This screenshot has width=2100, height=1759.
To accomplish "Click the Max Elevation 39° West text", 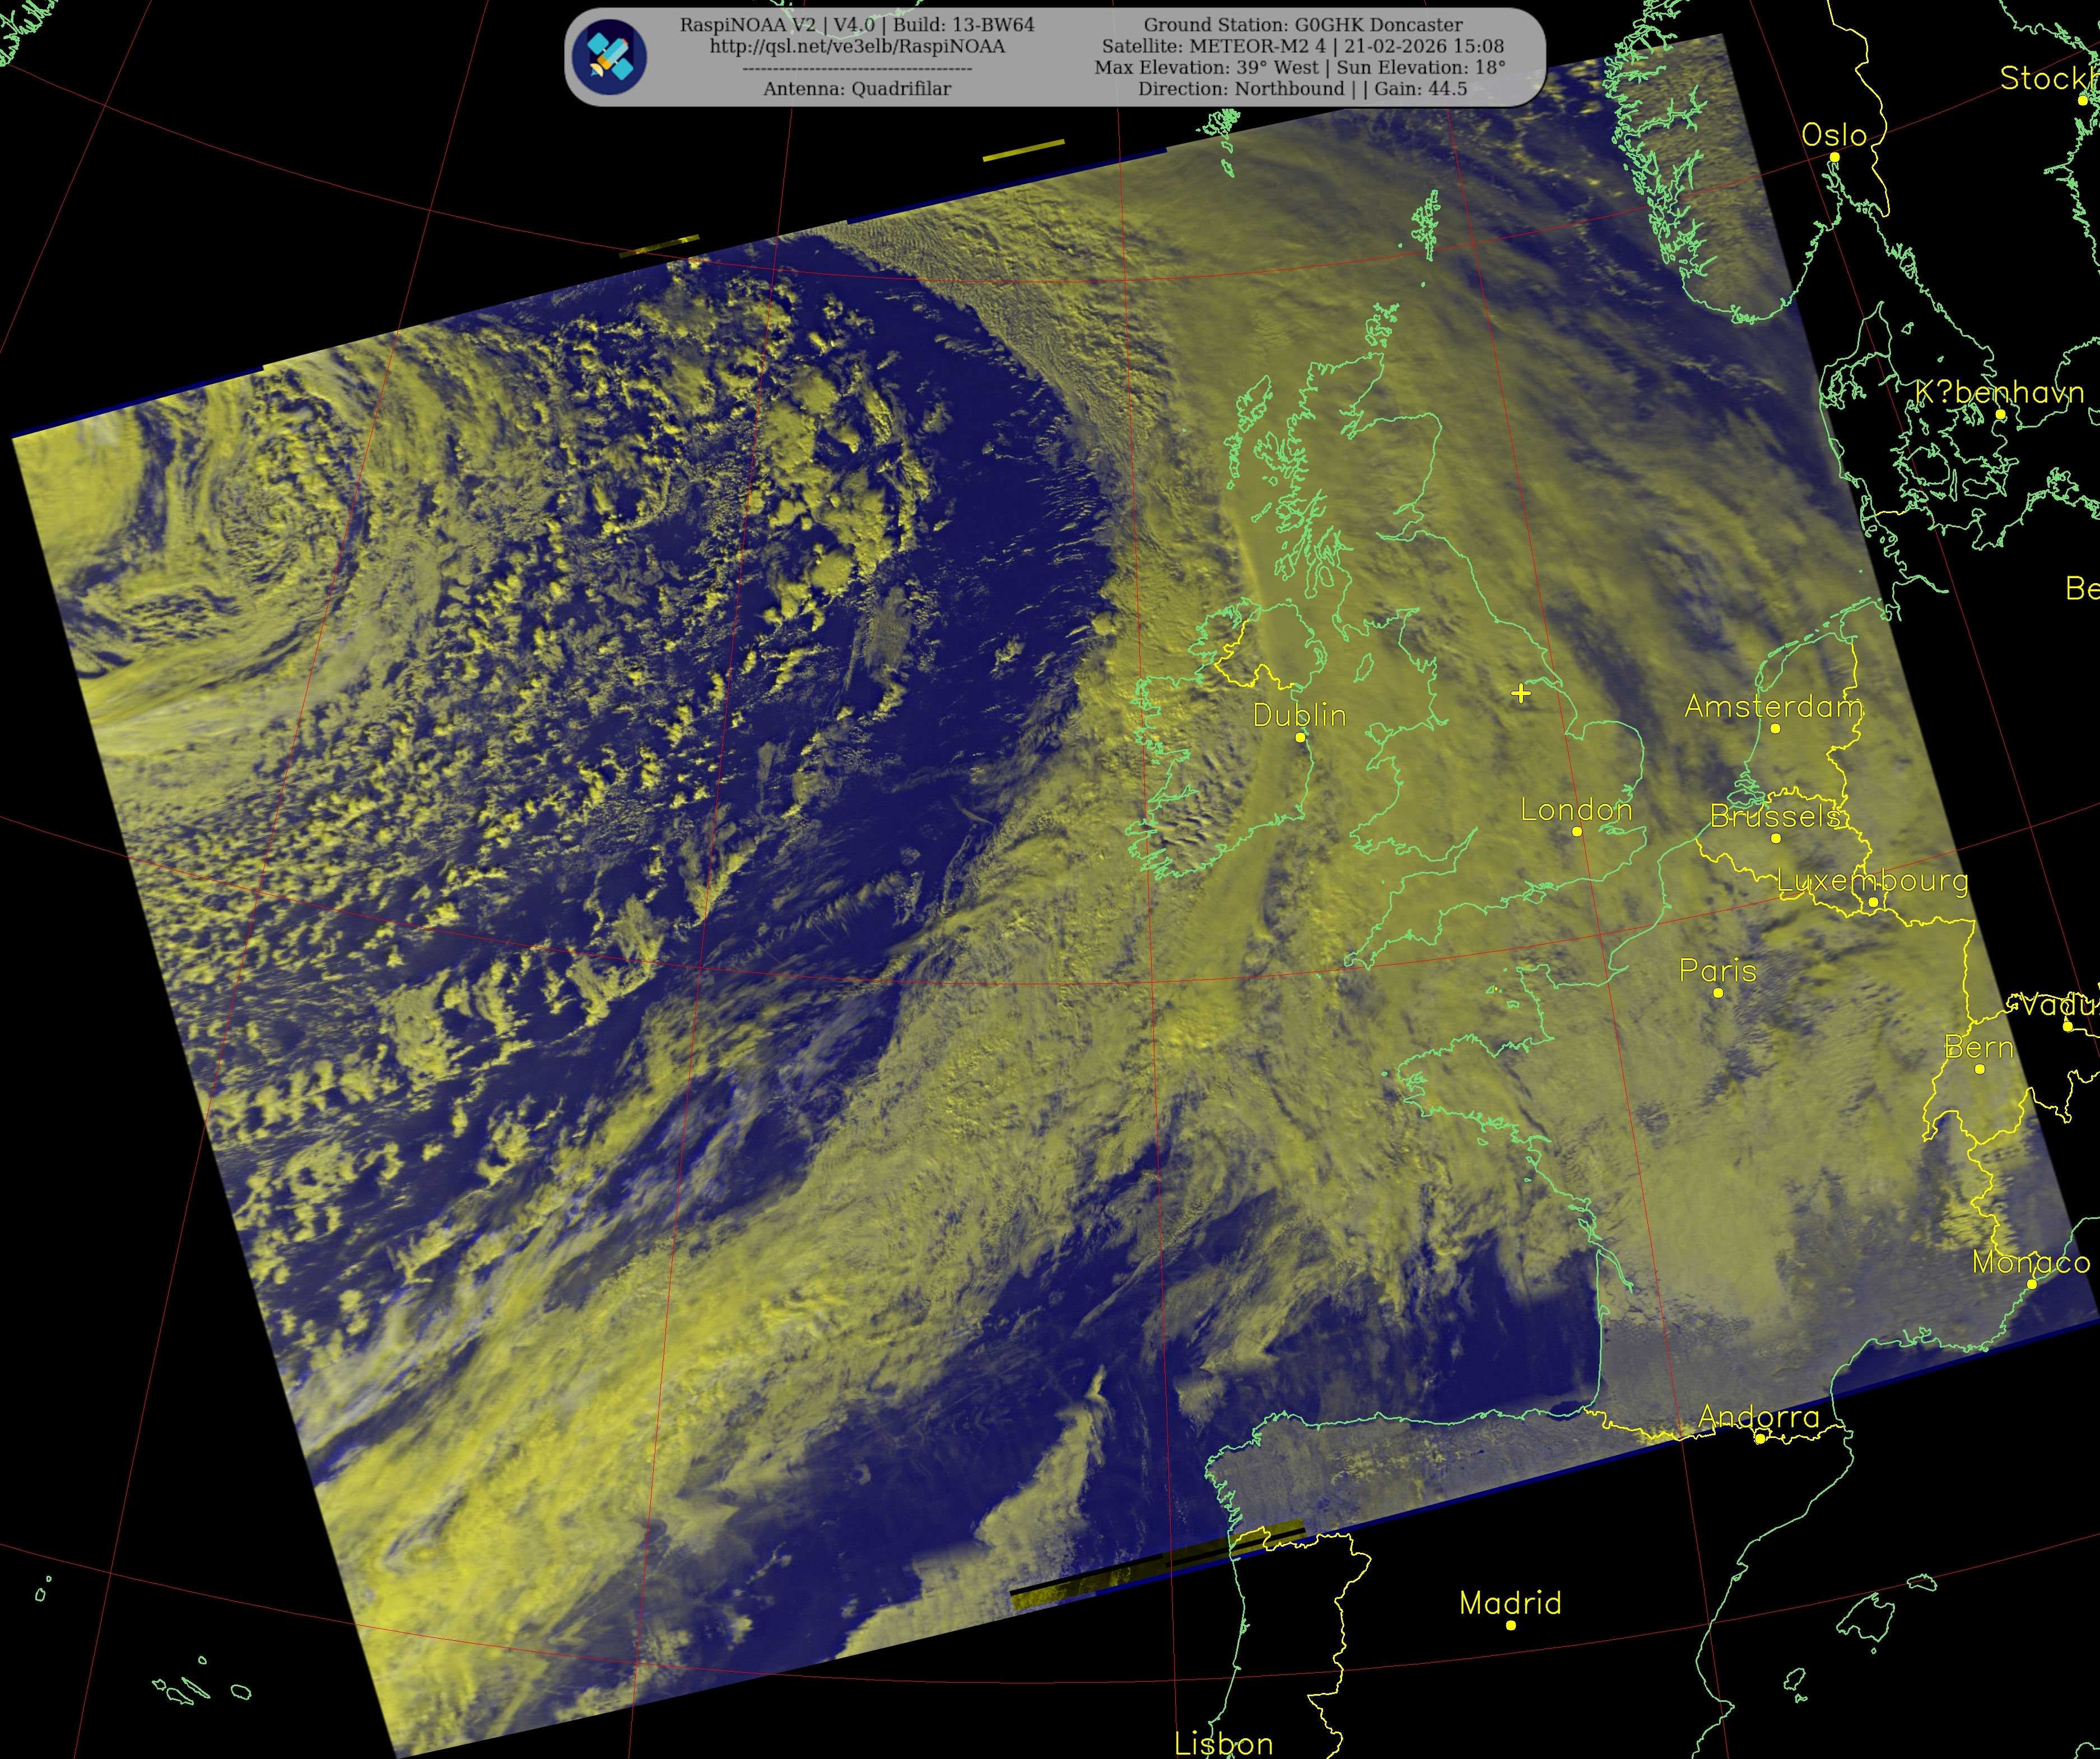I will 1206,67.
